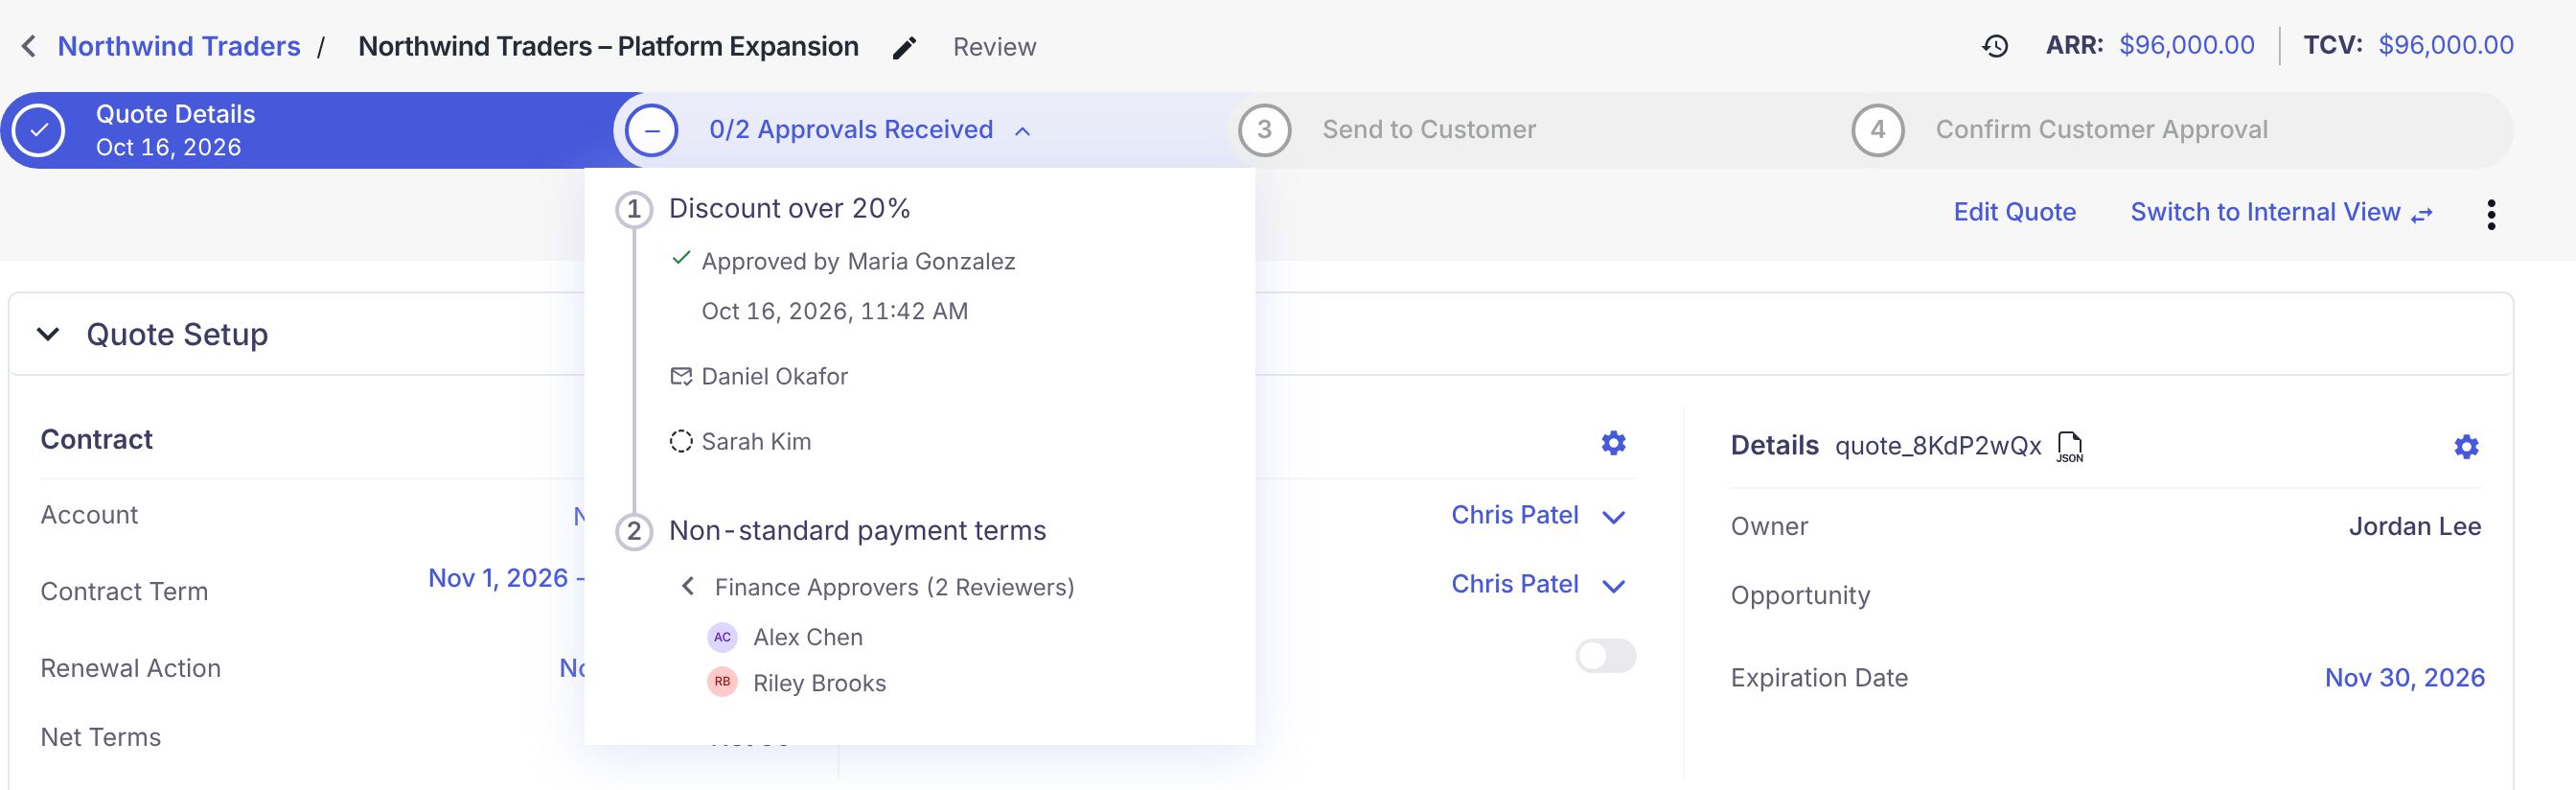
Task: Click the pencil icon to rename quote
Action: [x=904, y=47]
